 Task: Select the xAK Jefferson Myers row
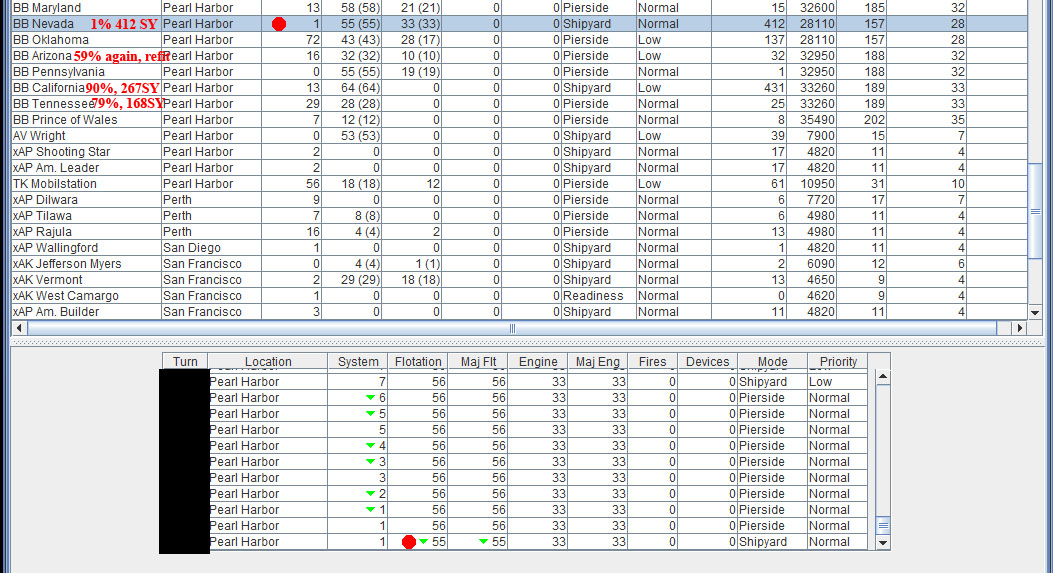[x=520, y=264]
